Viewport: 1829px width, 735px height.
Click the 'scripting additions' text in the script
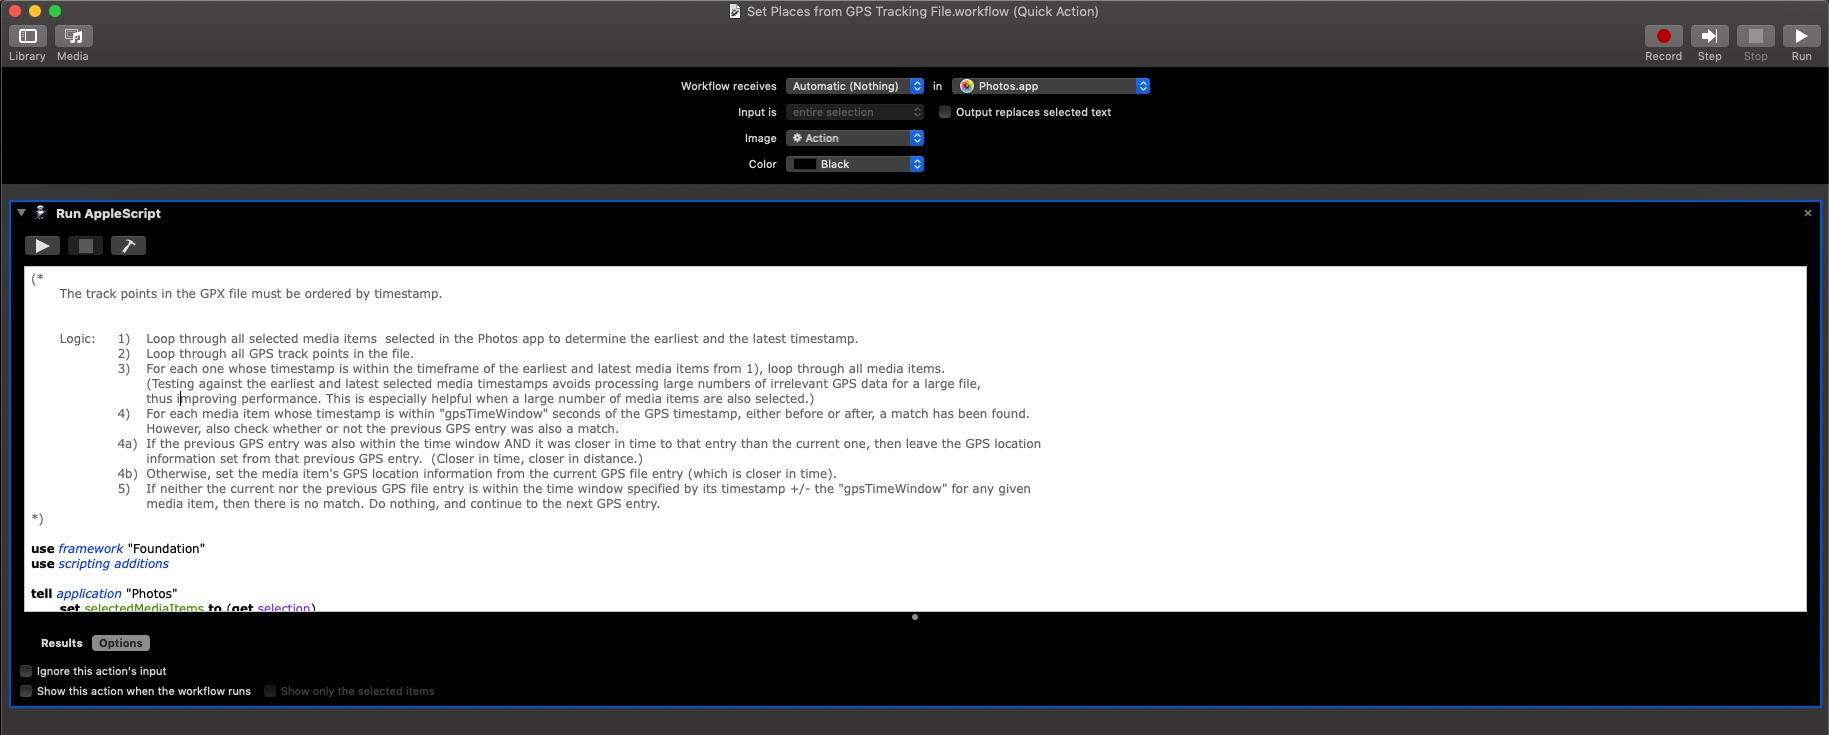coord(114,564)
